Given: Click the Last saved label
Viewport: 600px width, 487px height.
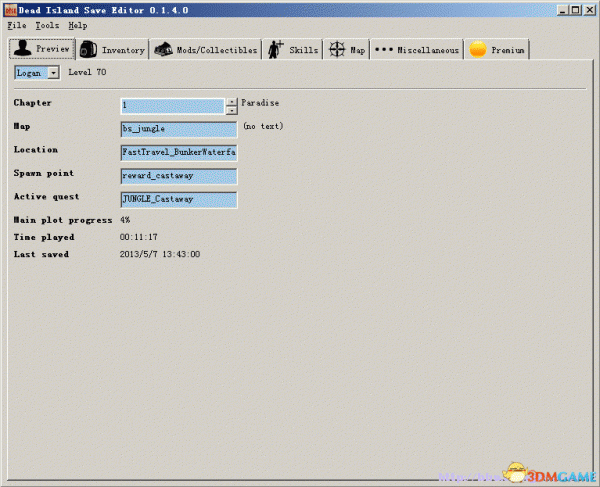Looking at the screenshot, I should [41, 254].
